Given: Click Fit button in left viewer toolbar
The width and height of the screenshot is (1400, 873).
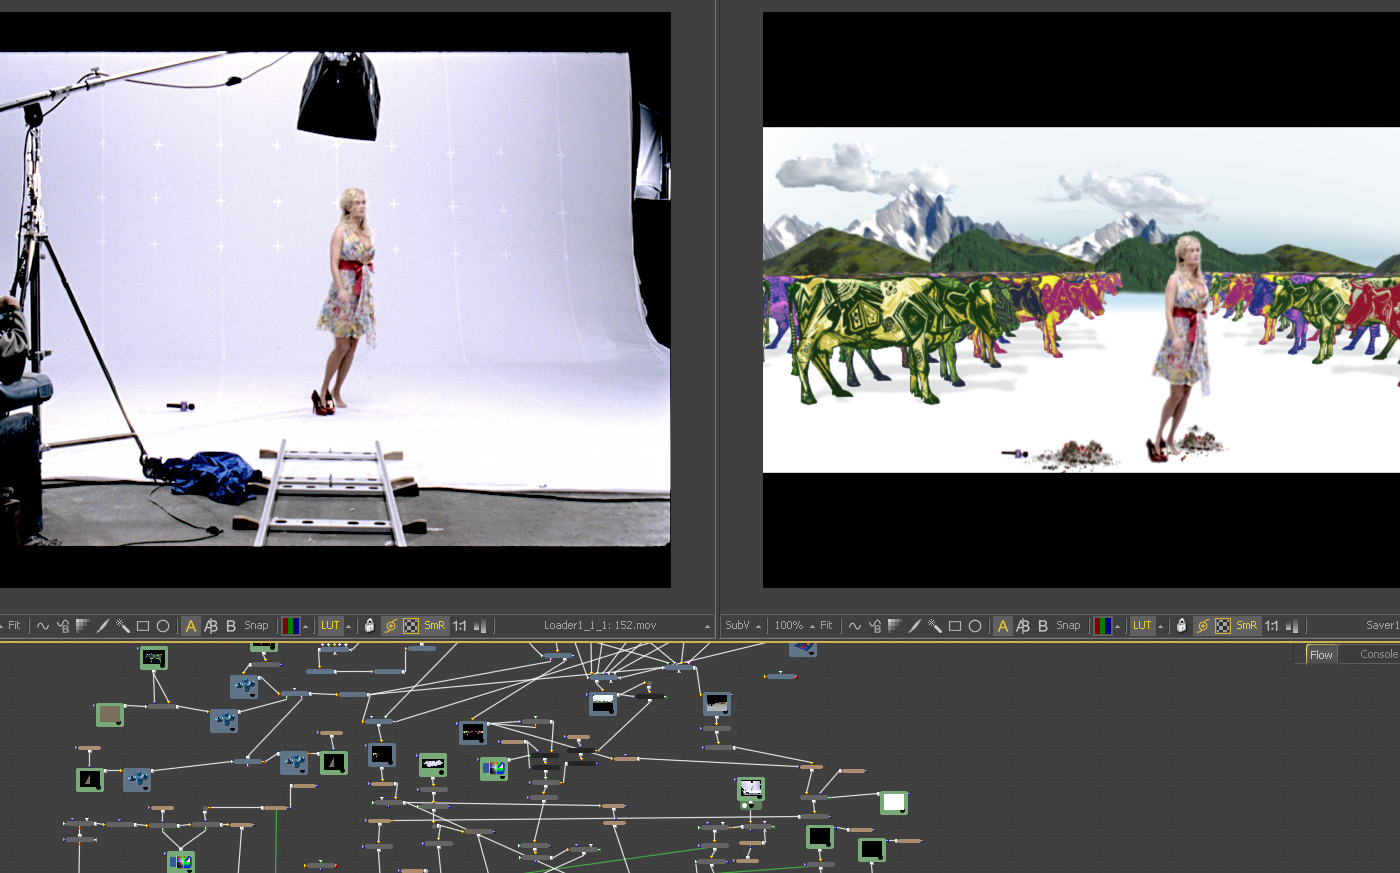Looking at the screenshot, I should point(14,626).
